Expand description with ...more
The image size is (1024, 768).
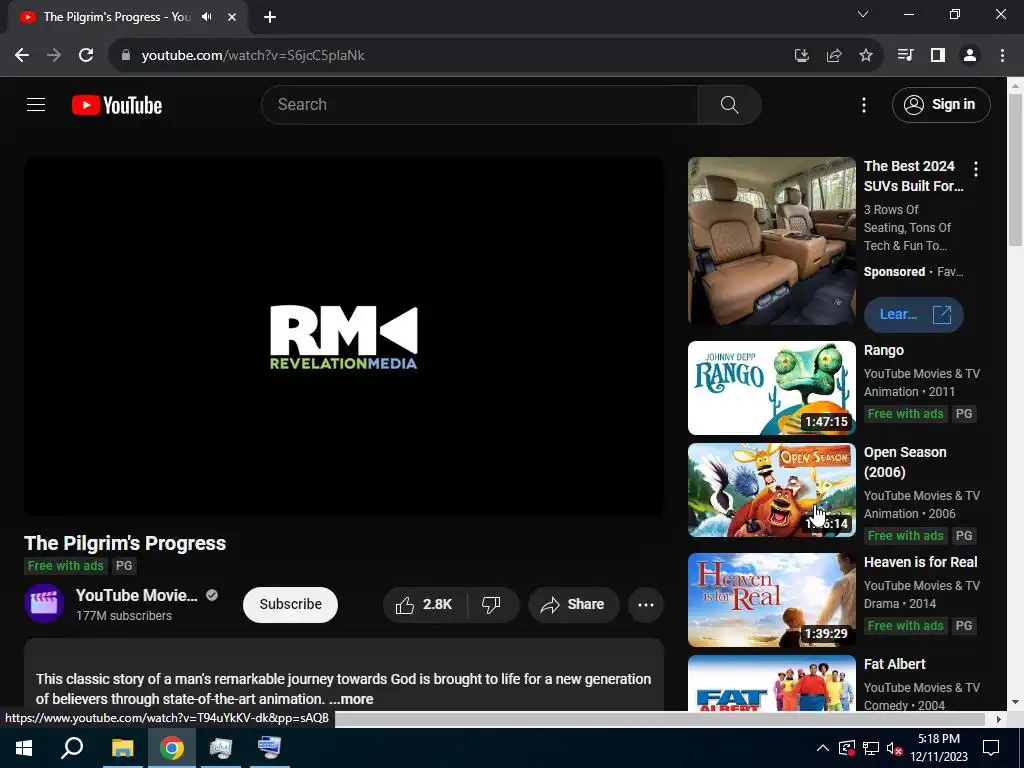pyautogui.click(x=351, y=699)
